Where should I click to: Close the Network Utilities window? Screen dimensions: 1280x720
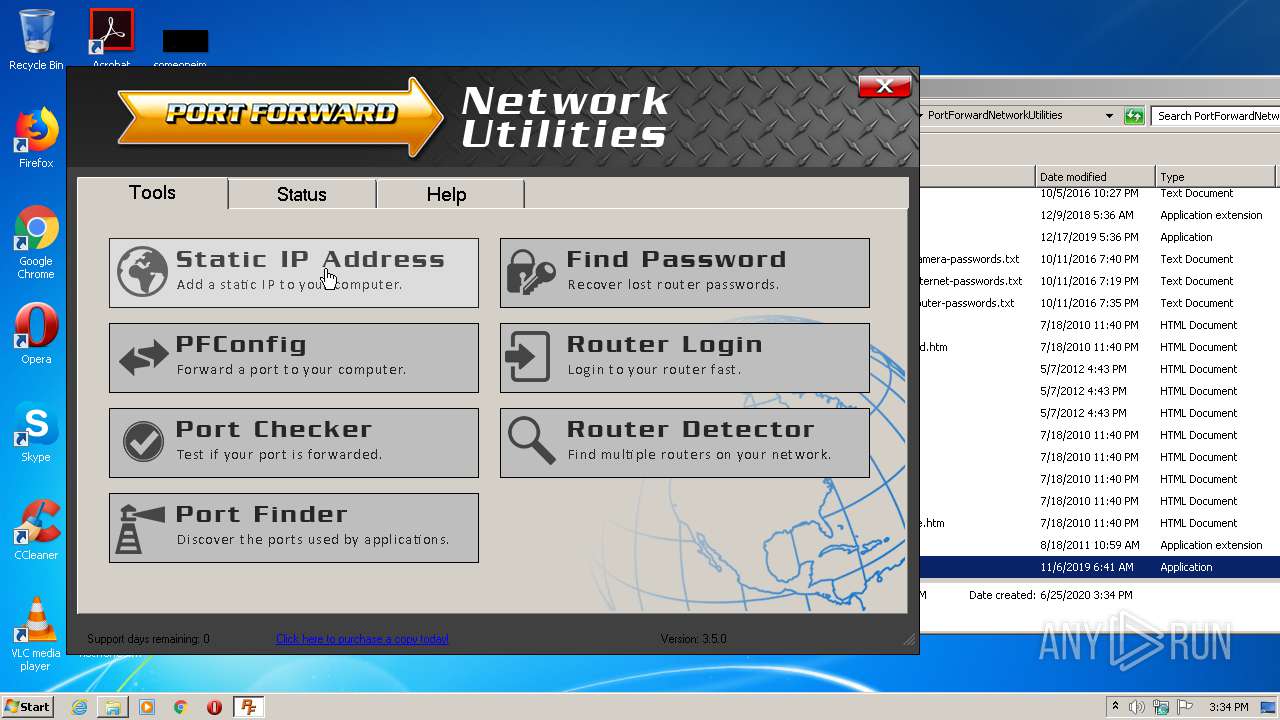(x=885, y=86)
